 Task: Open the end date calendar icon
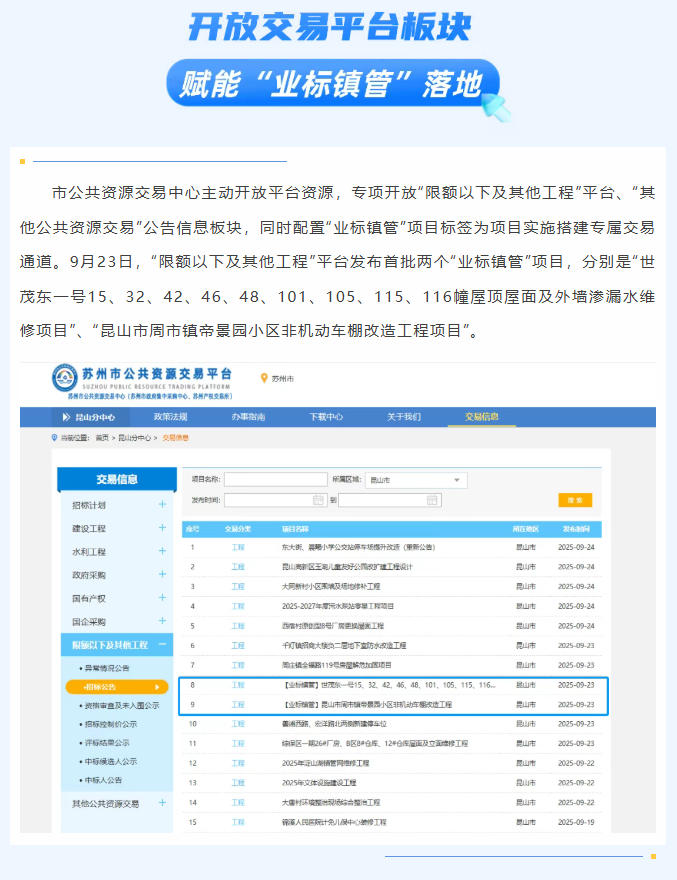pos(432,499)
